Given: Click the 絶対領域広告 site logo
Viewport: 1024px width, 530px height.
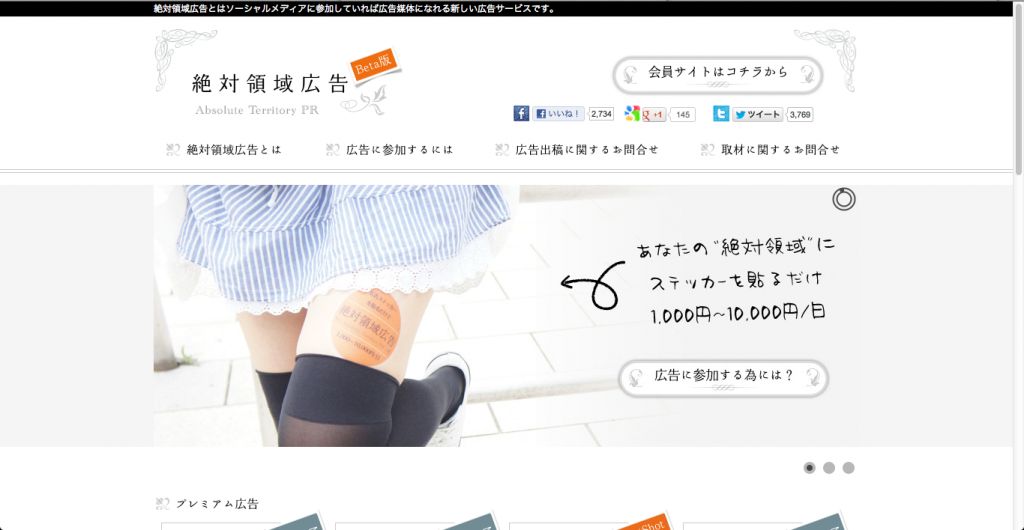Looking at the screenshot, I should click(x=270, y=84).
